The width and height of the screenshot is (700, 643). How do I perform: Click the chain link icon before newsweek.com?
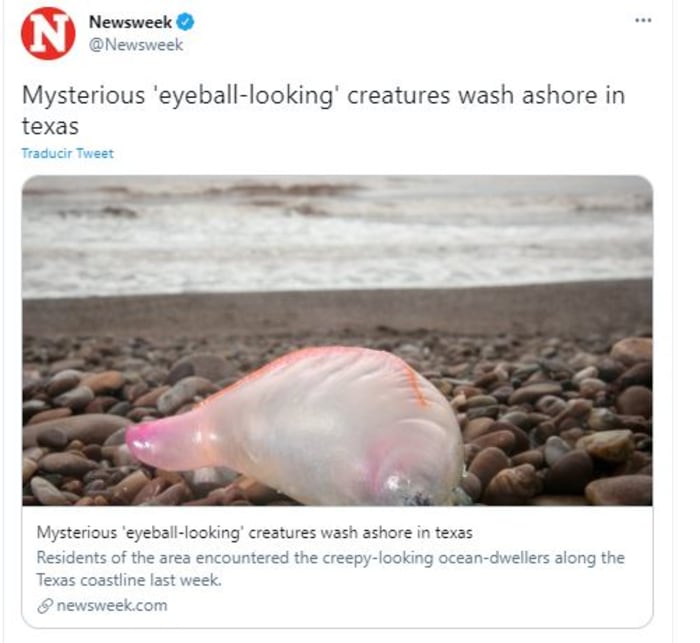45,606
